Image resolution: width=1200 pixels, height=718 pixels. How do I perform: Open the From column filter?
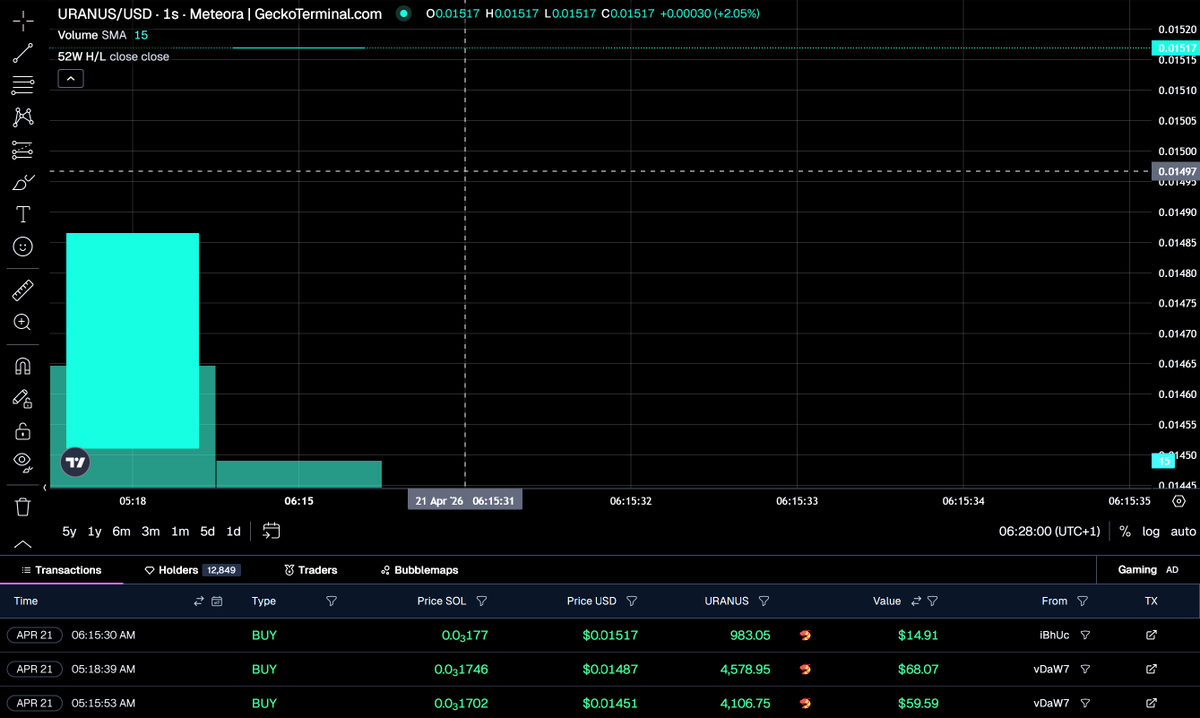click(x=1083, y=601)
